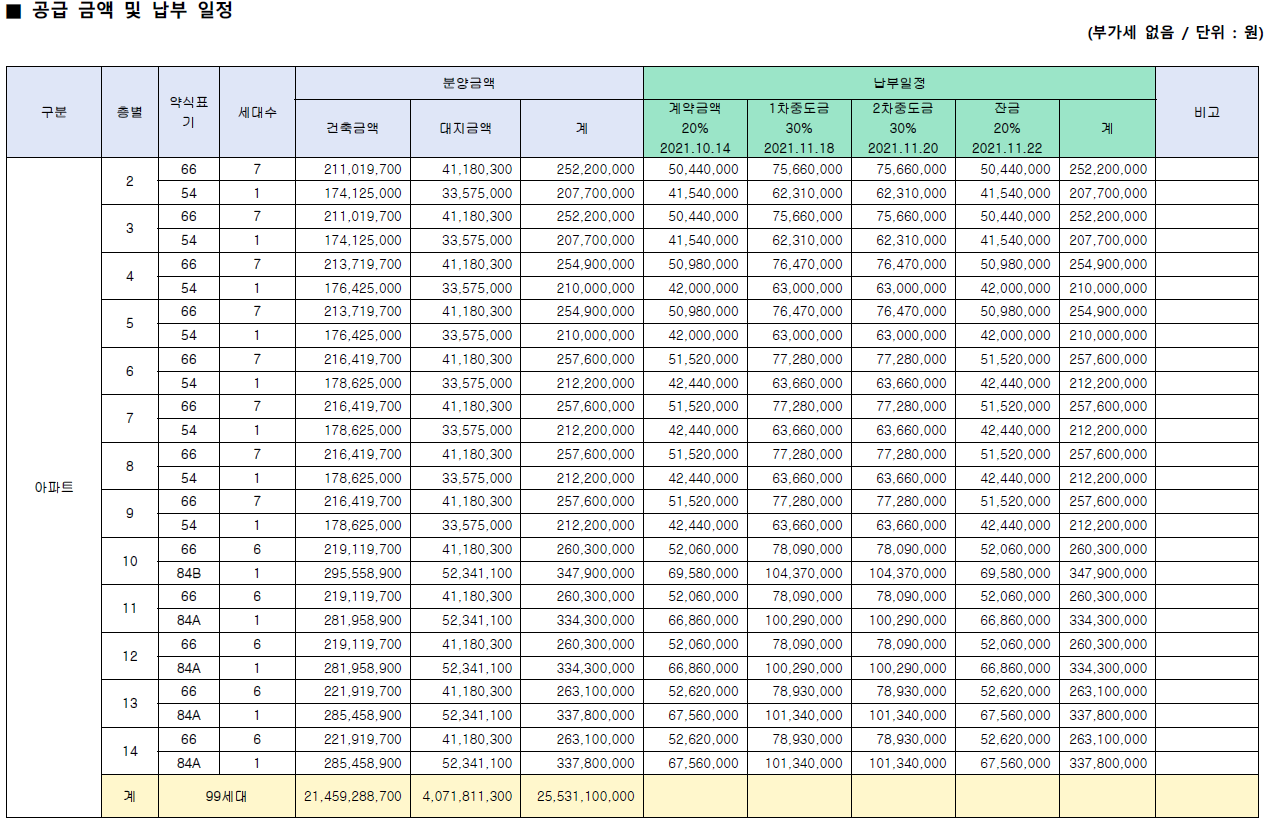1268x826 pixels.
Task: Select floor number '12' cell
Action: pos(130,656)
